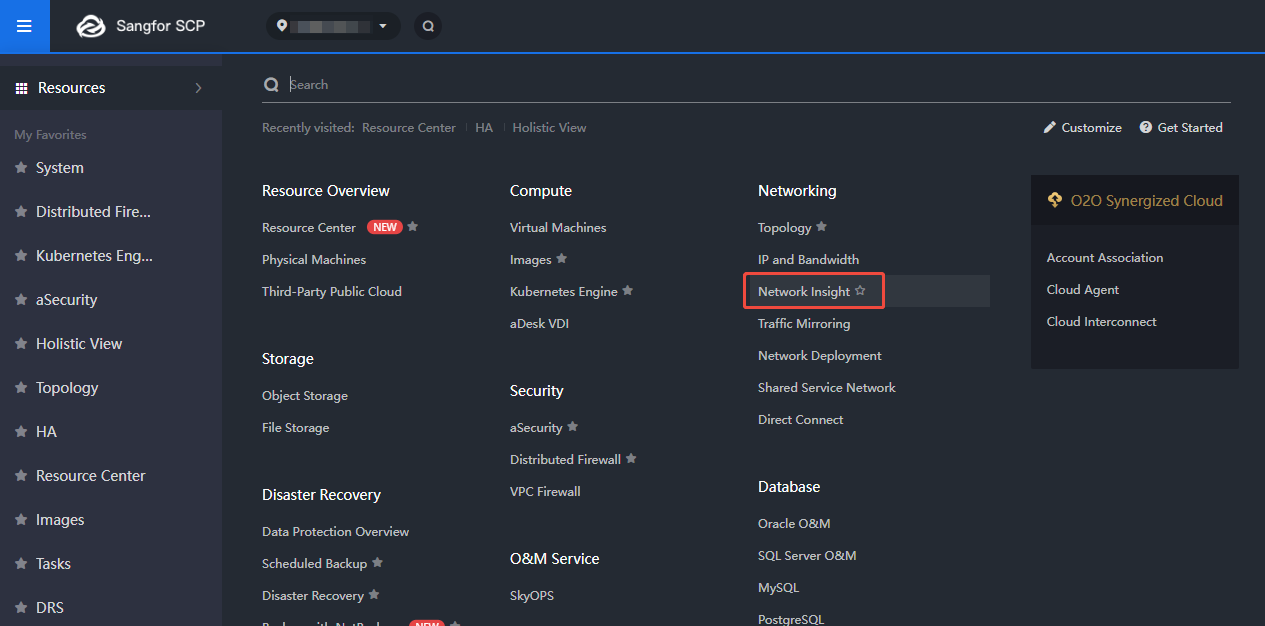Image resolution: width=1265 pixels, height=626 pixels.
Task: Open the hamburger menu icon
Action: (x=25, y=26)
